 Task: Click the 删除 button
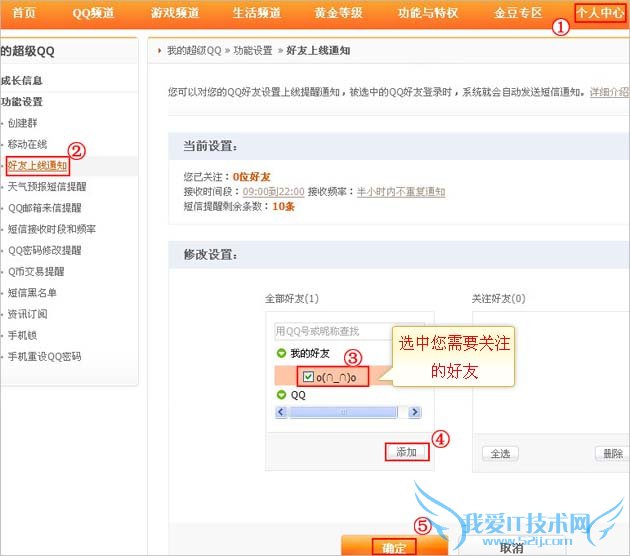tap(612, 454)
